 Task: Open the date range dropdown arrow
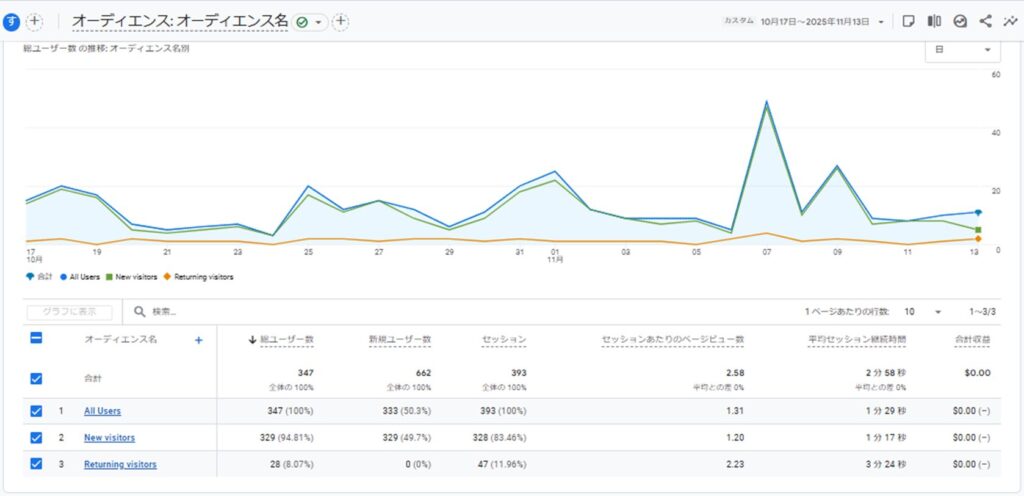[881, 22]
